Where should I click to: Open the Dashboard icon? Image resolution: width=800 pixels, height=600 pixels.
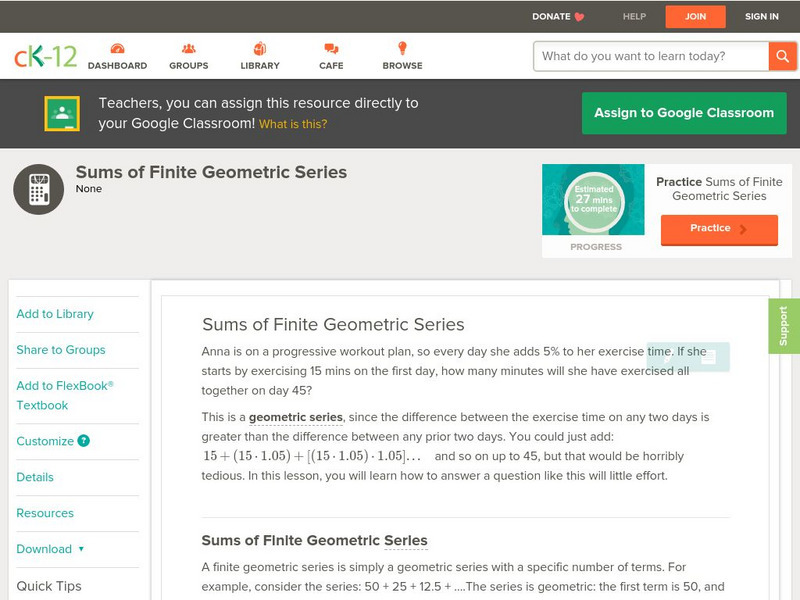[117, 49]
